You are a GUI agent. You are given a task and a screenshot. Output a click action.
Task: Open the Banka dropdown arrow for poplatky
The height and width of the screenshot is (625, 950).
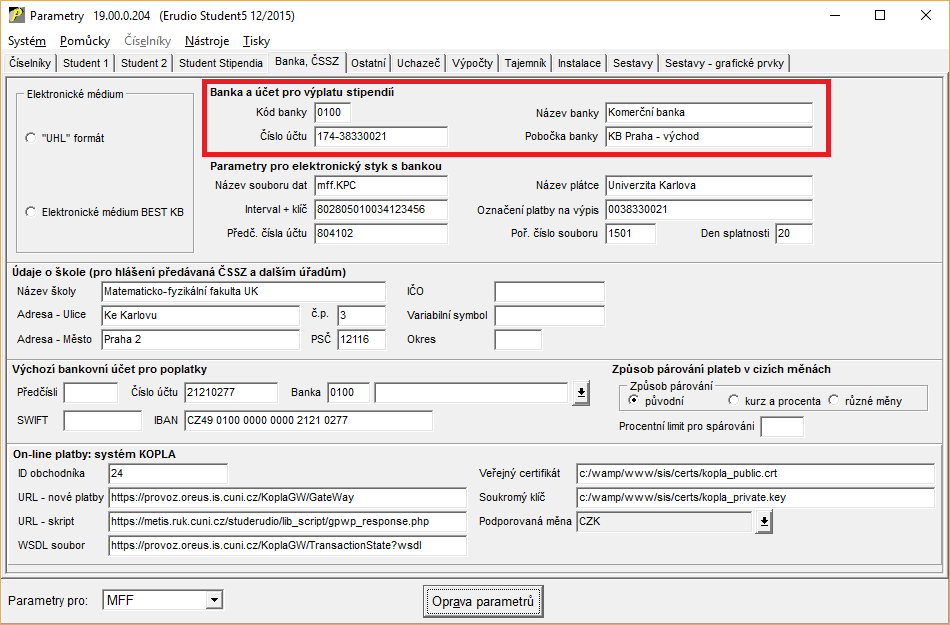tap(580, 392)
